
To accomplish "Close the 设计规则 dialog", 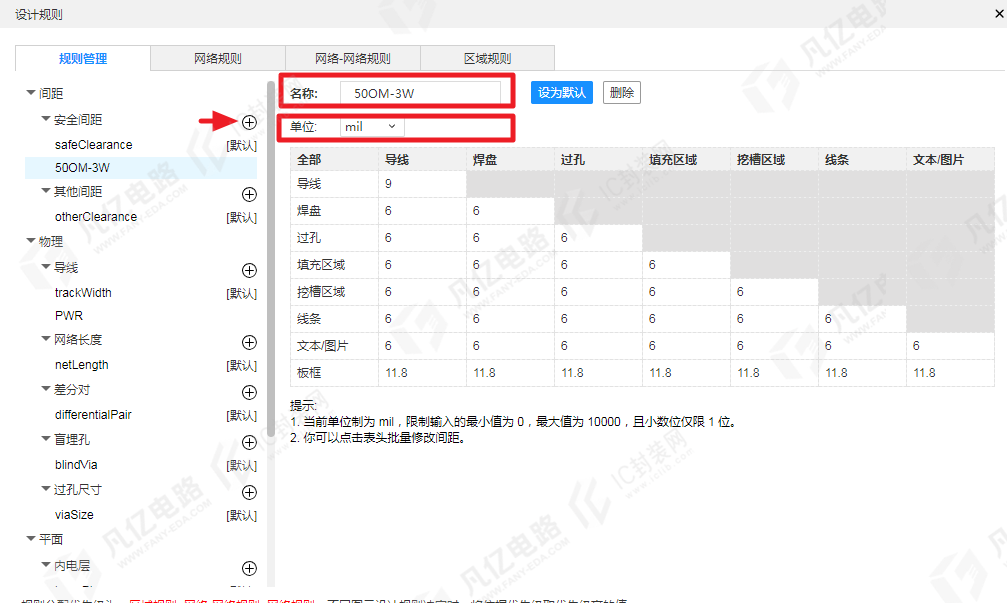I will coord(999,13).
